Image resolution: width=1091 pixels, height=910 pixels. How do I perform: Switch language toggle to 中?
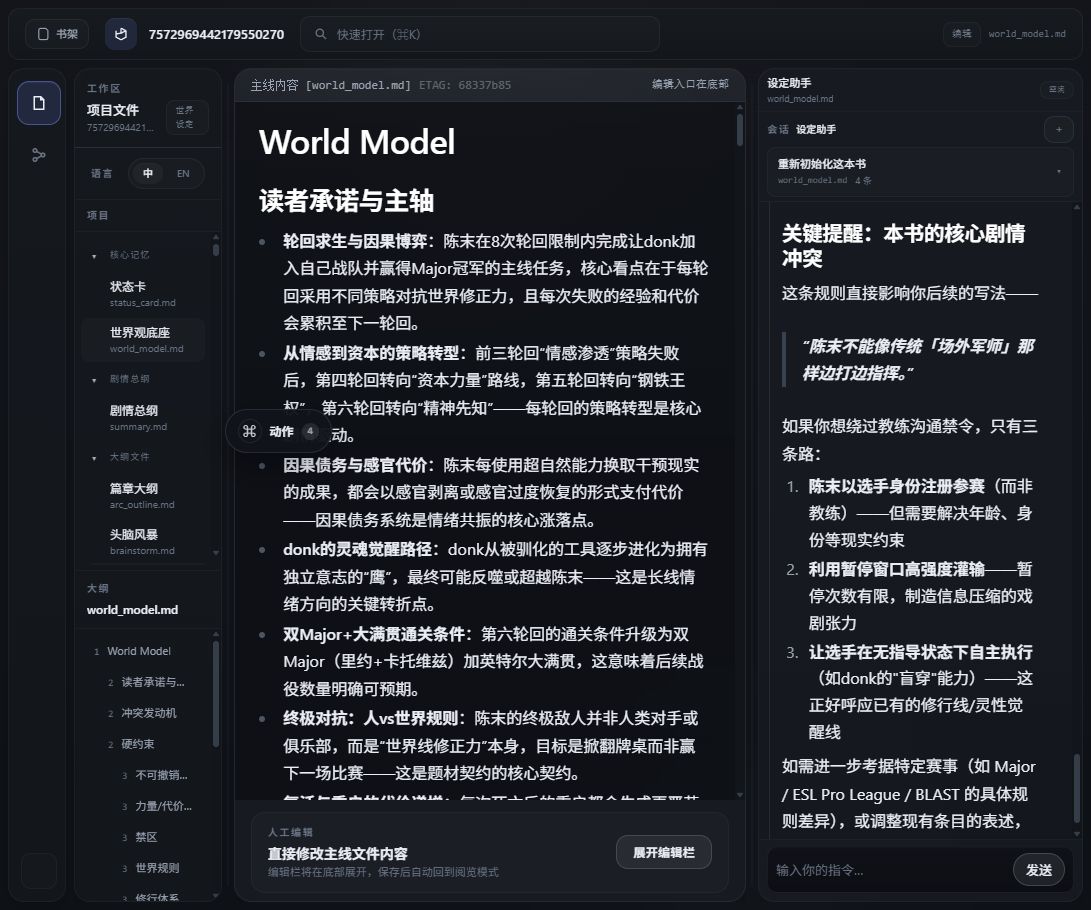[x=148, y=173]
